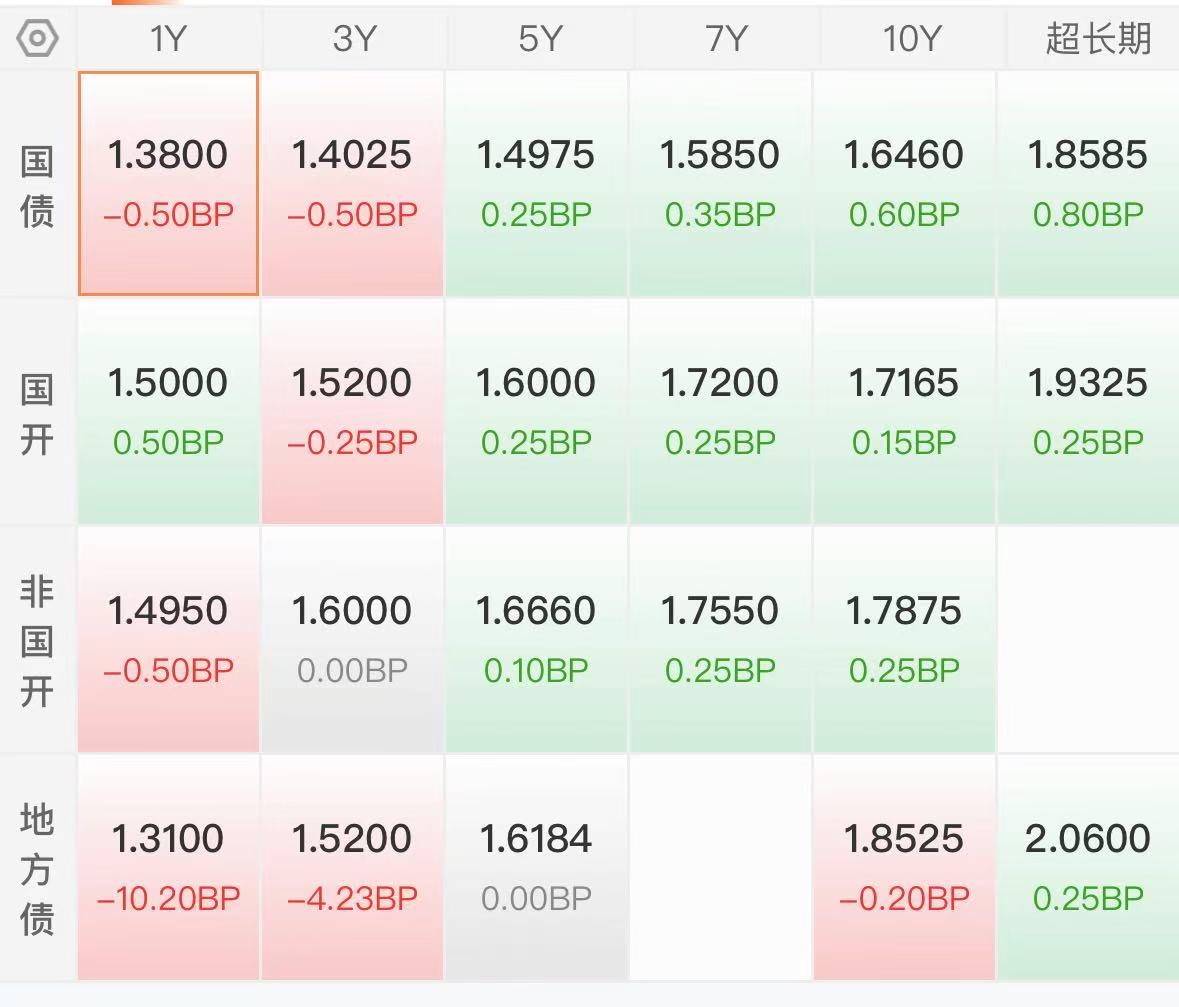
Task: Click the 国开 7Y yield 1.7200 cell
Action: tap(720, 411)
